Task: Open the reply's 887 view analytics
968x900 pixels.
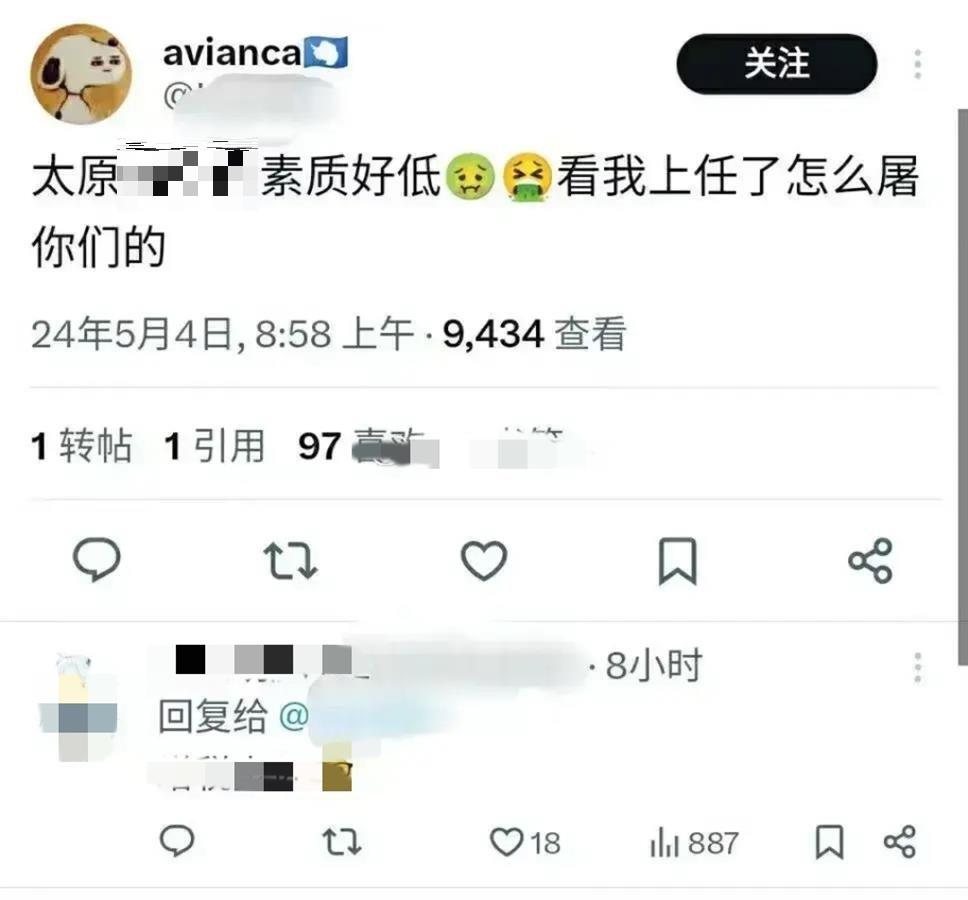Action: click(694, 843)
